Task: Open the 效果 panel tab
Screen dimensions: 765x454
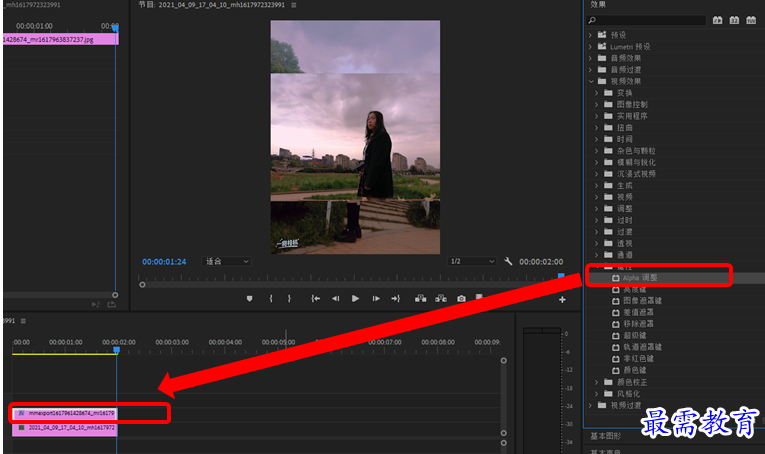Action: coord(598,4)
